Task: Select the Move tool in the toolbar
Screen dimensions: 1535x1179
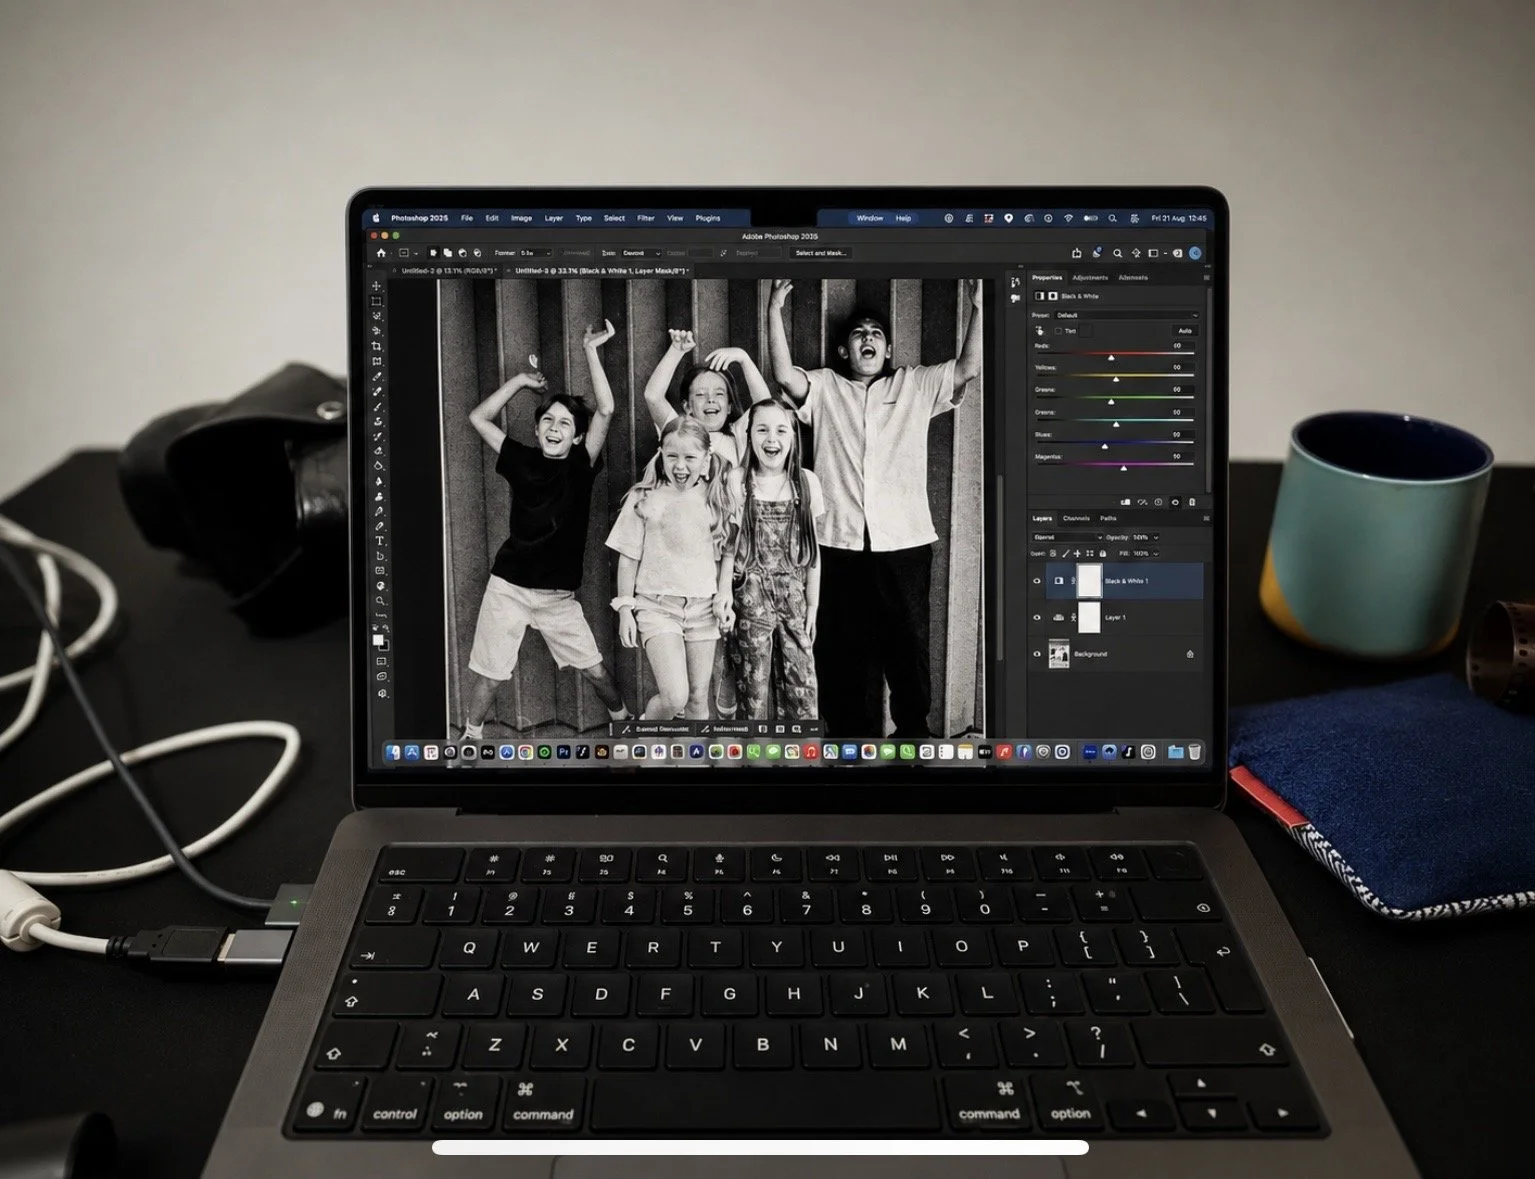Action: pyautogui.click(x=377, y=287)
